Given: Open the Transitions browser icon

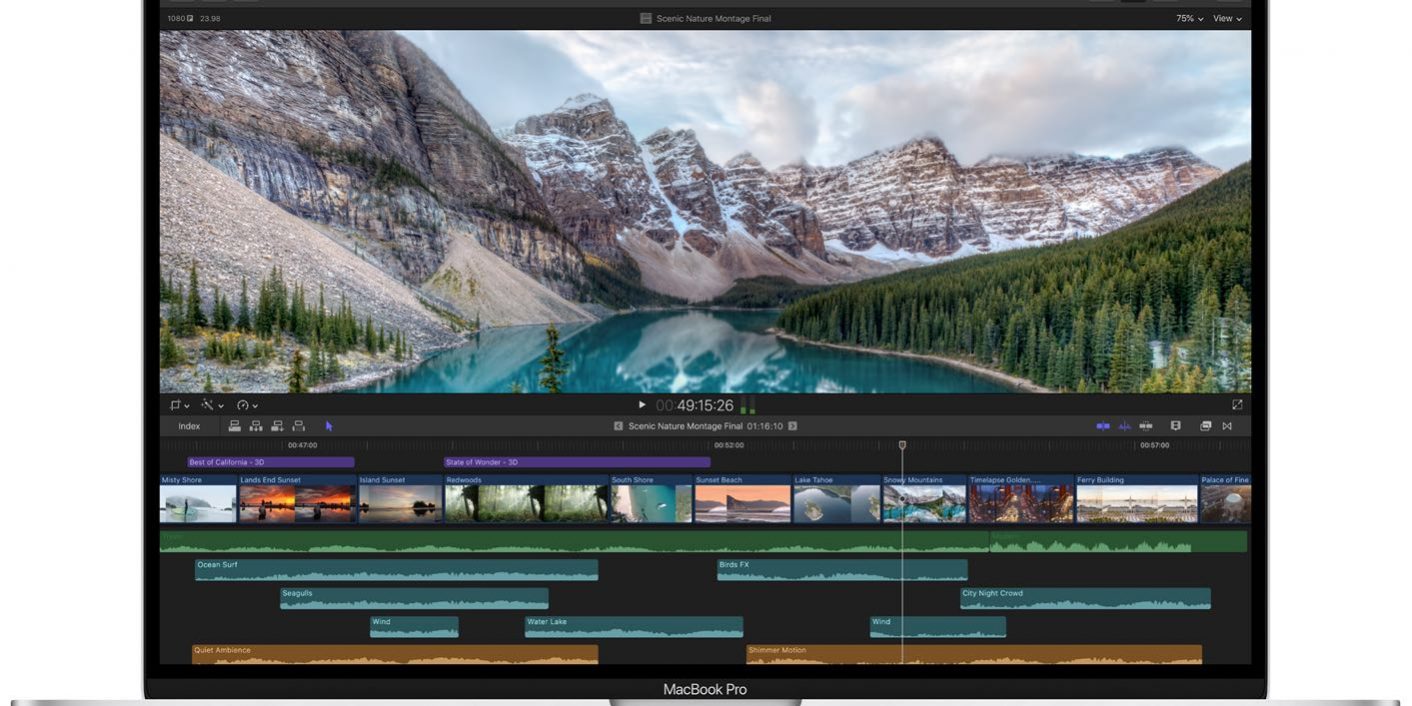Looking at the screenshot, I should (1227, 426).
